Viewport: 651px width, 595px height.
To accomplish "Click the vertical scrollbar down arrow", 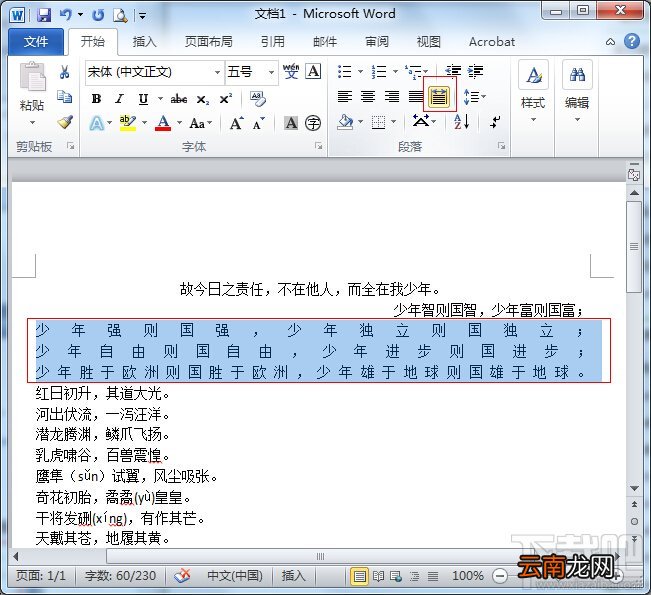I will point(634,488).
